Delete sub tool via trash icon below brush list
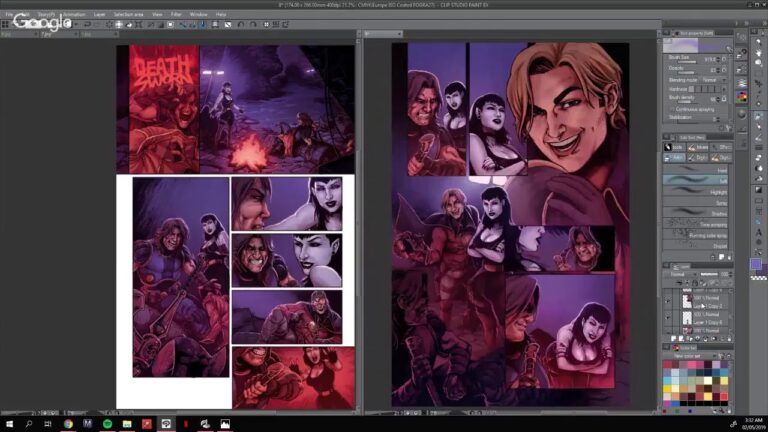This screenshot has height=432, width=768. 729,257
